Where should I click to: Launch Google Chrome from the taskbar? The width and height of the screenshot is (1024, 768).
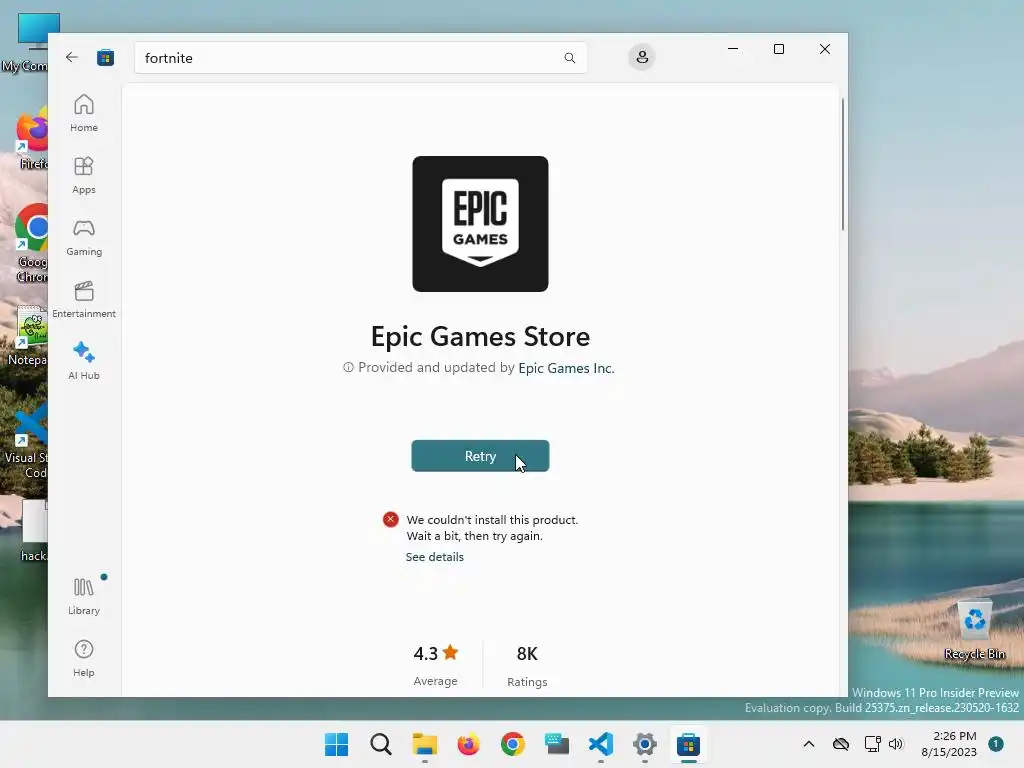click(x=513, y=744)
